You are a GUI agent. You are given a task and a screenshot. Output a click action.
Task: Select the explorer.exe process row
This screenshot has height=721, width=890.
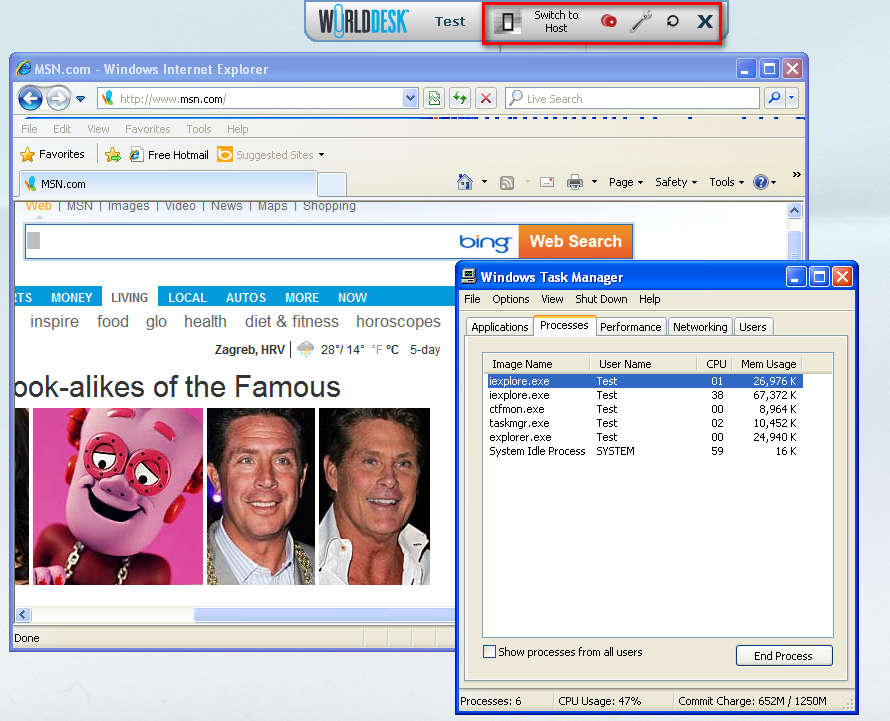(x=645, y=437)
